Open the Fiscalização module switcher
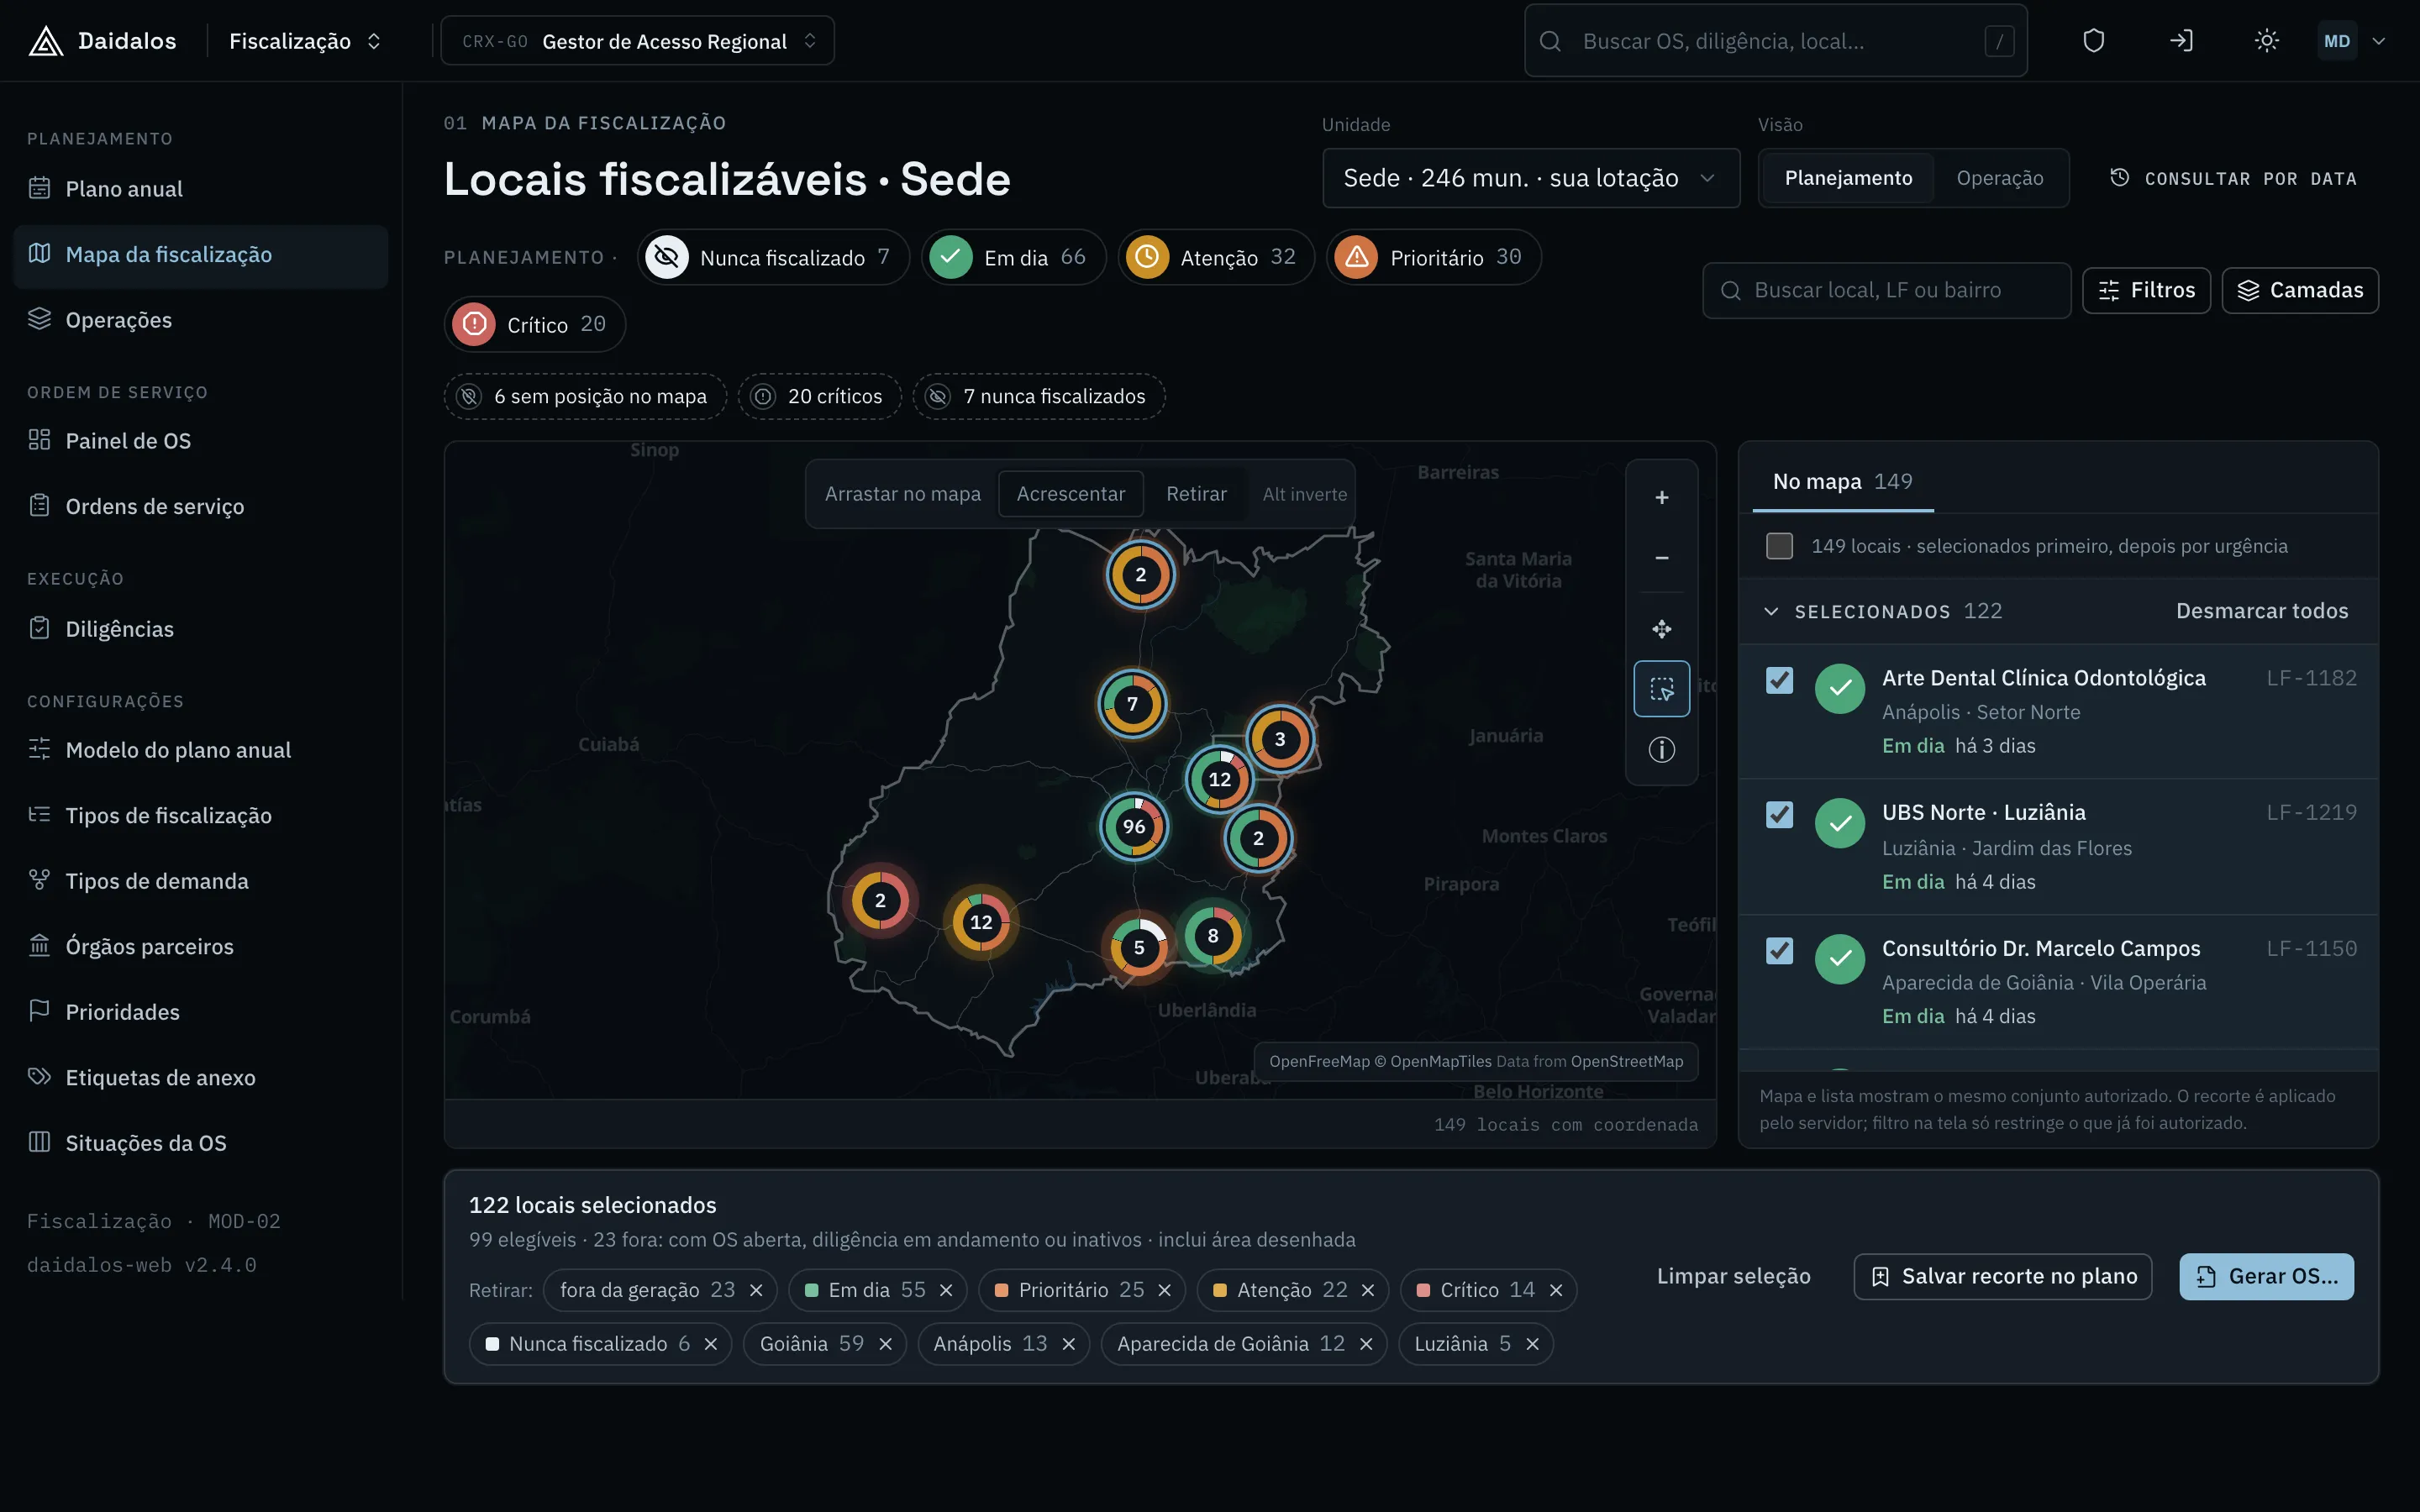This screenshot has width=2420, height=1512. (x=305, y=41)
